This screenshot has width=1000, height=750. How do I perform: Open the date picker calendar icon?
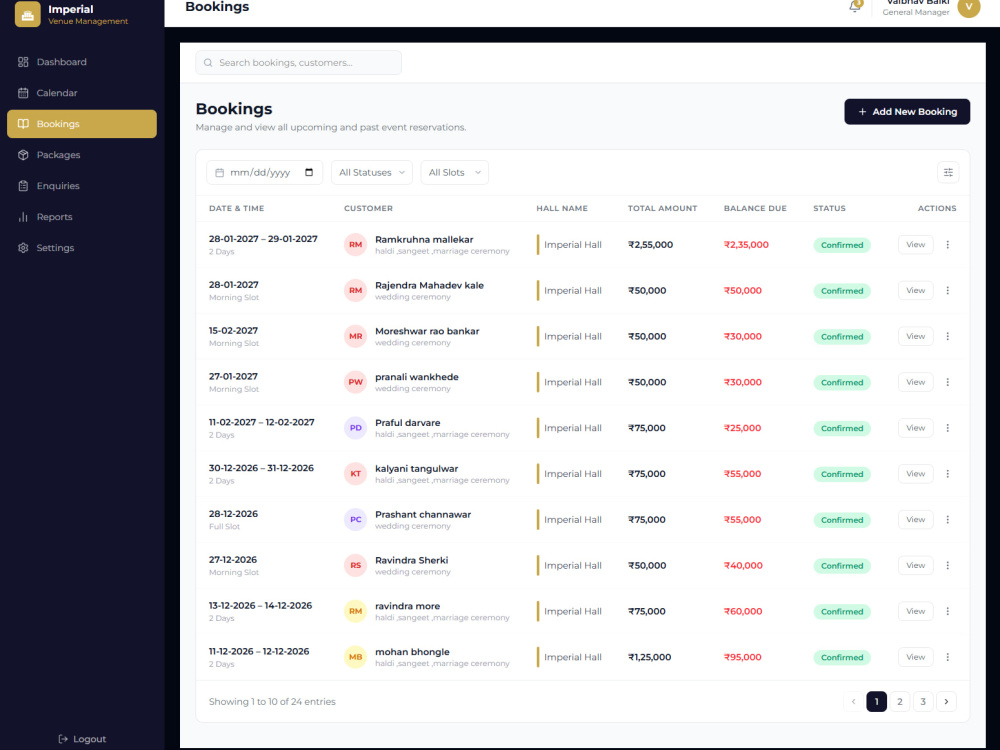pyautogui.click(x=309, y=172)
